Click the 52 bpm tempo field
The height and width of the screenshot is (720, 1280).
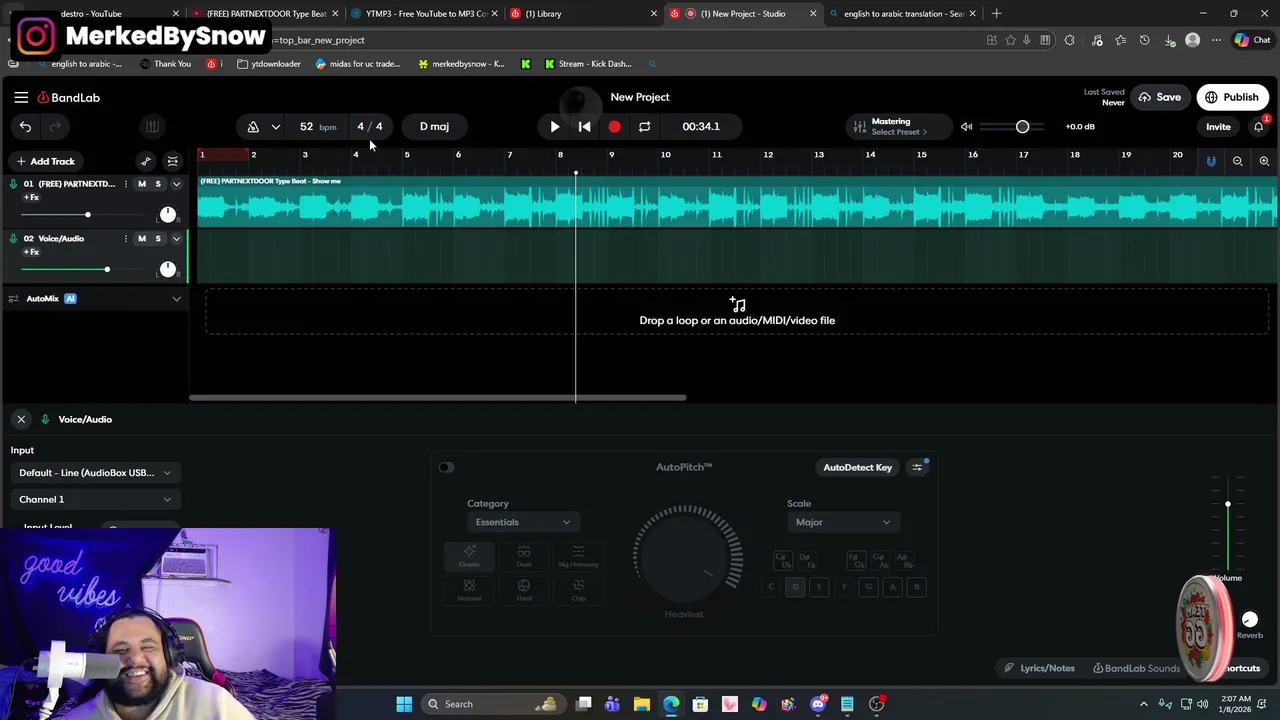tap(317, 127)
